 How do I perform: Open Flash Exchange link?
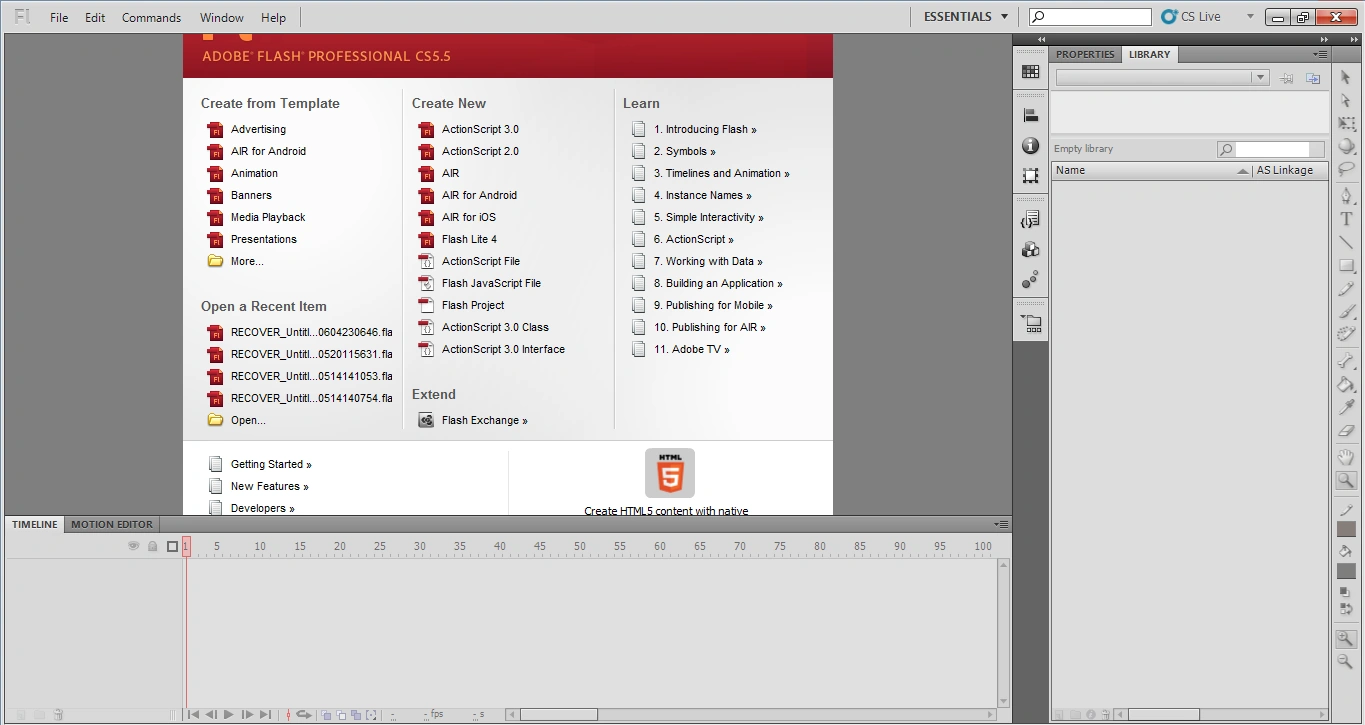(x=473, y=420)
